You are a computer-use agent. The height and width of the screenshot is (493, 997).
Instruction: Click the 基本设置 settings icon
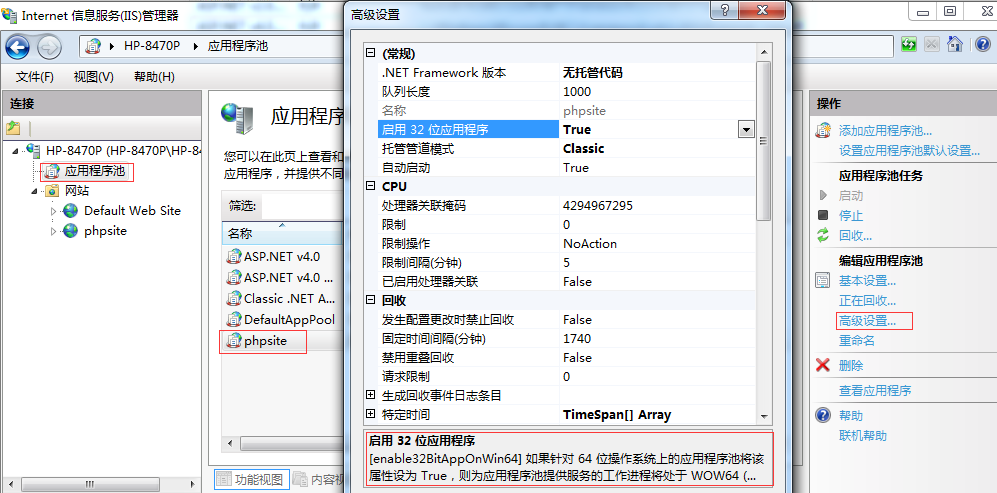[x=823, y=281]
